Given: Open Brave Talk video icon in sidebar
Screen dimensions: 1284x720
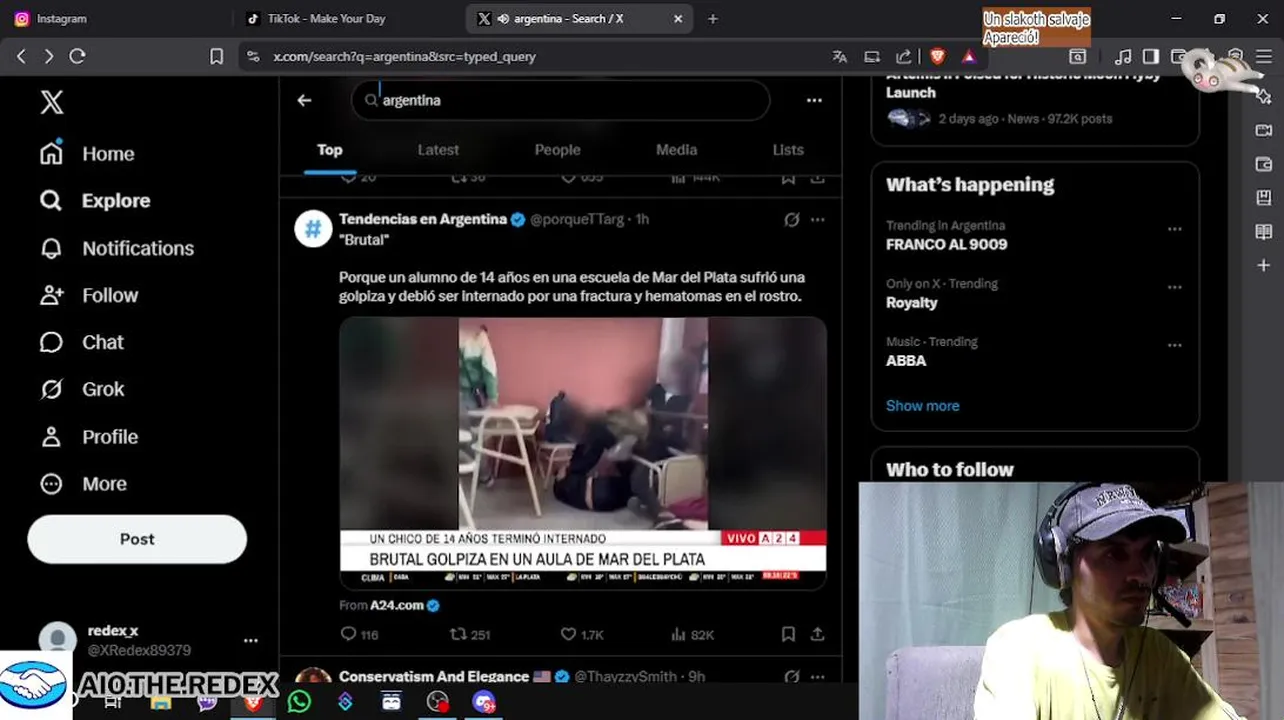Looking at the screenshot, I should point(1264,130).
